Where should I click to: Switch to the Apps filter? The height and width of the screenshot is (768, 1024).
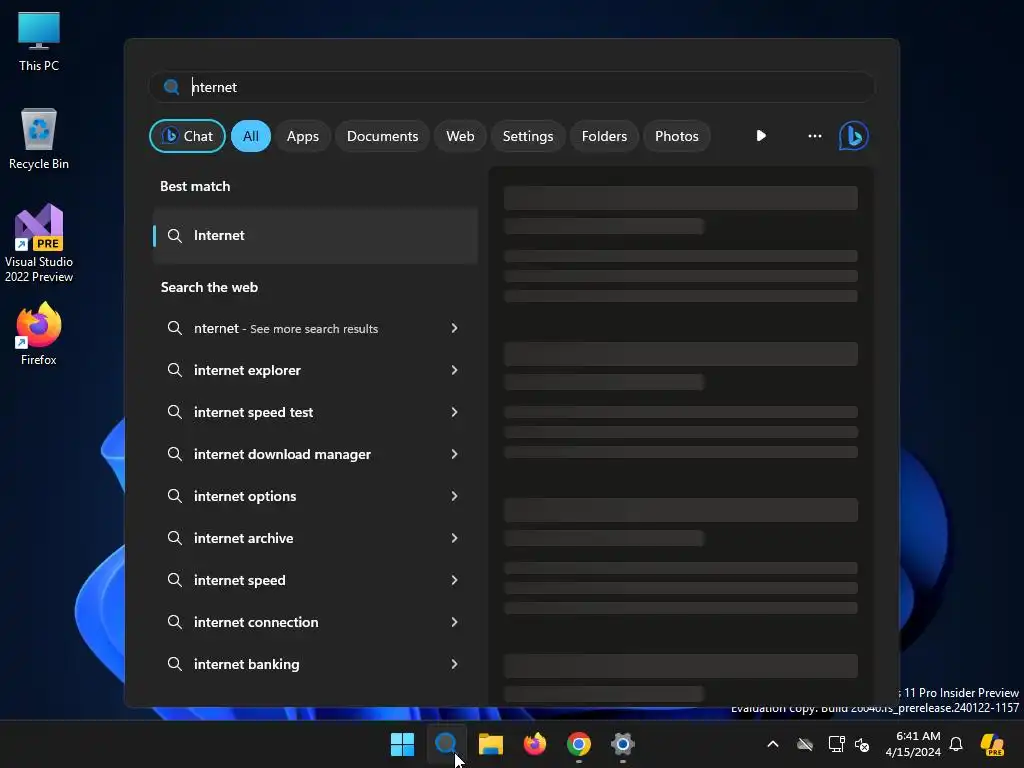point(302,136)
